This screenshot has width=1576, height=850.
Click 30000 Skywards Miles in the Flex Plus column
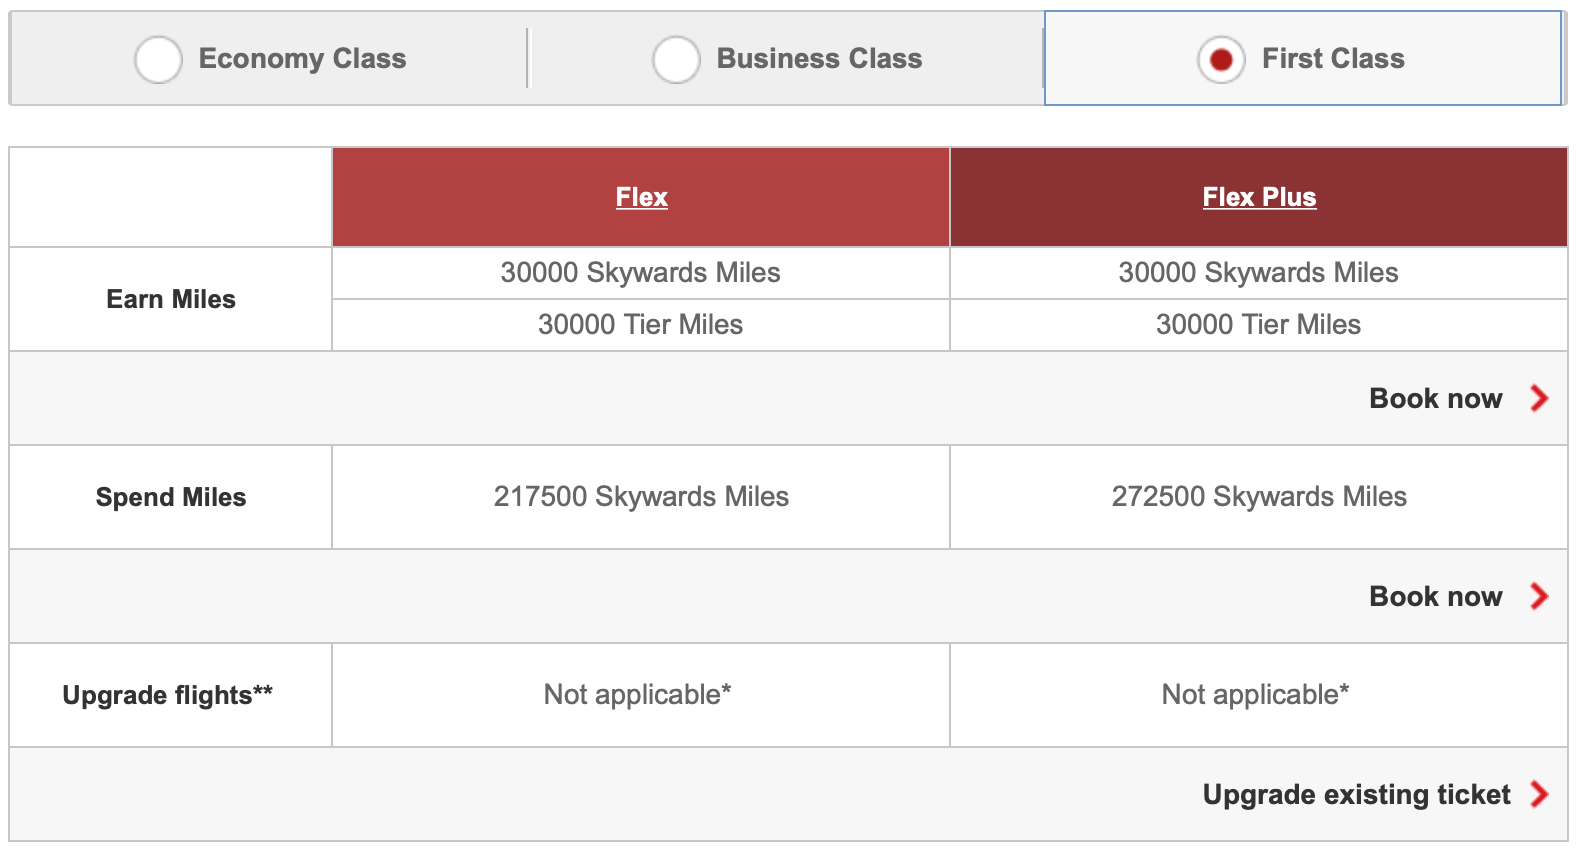[1258, 273]
